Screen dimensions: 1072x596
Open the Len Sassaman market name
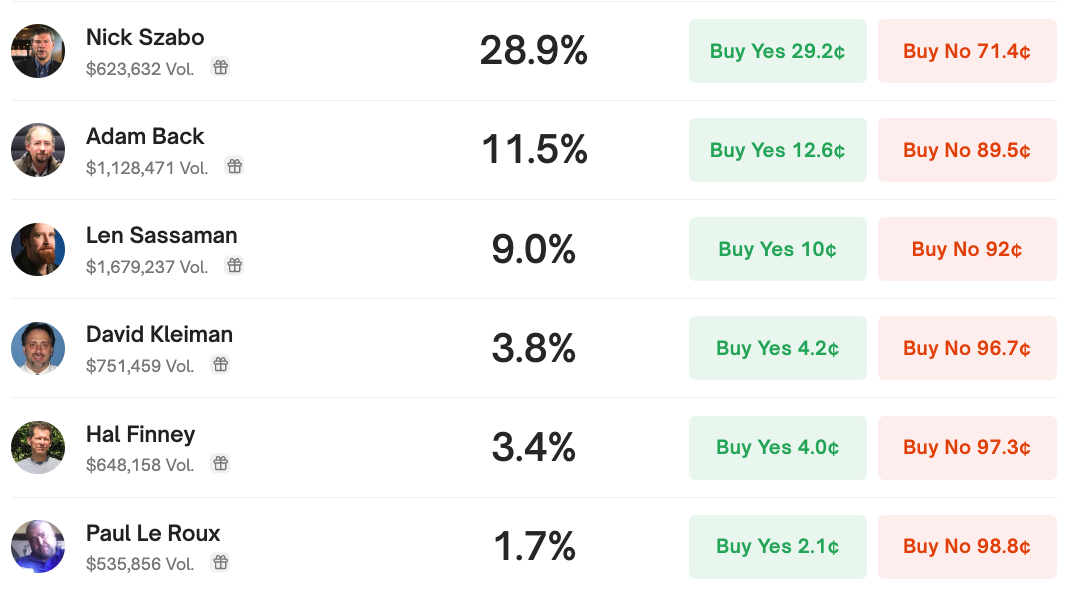pos(161,235)
